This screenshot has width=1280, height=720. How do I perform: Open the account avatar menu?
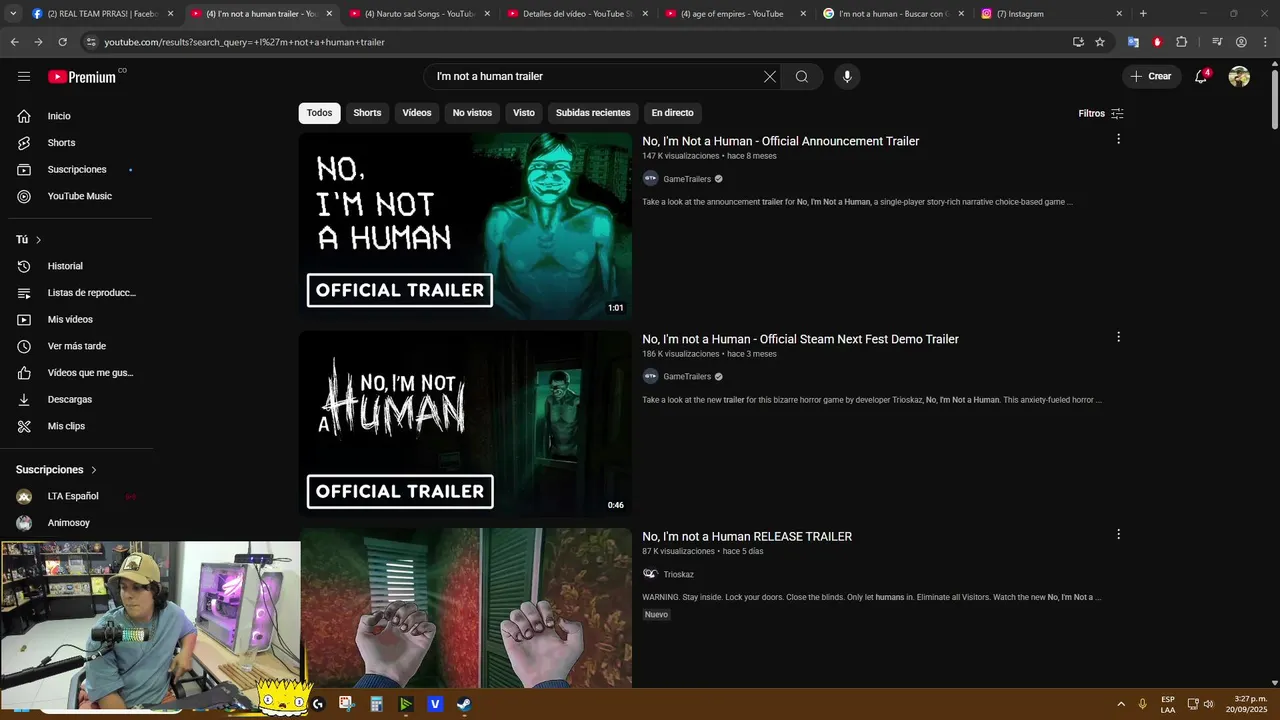coord(1239,77)
